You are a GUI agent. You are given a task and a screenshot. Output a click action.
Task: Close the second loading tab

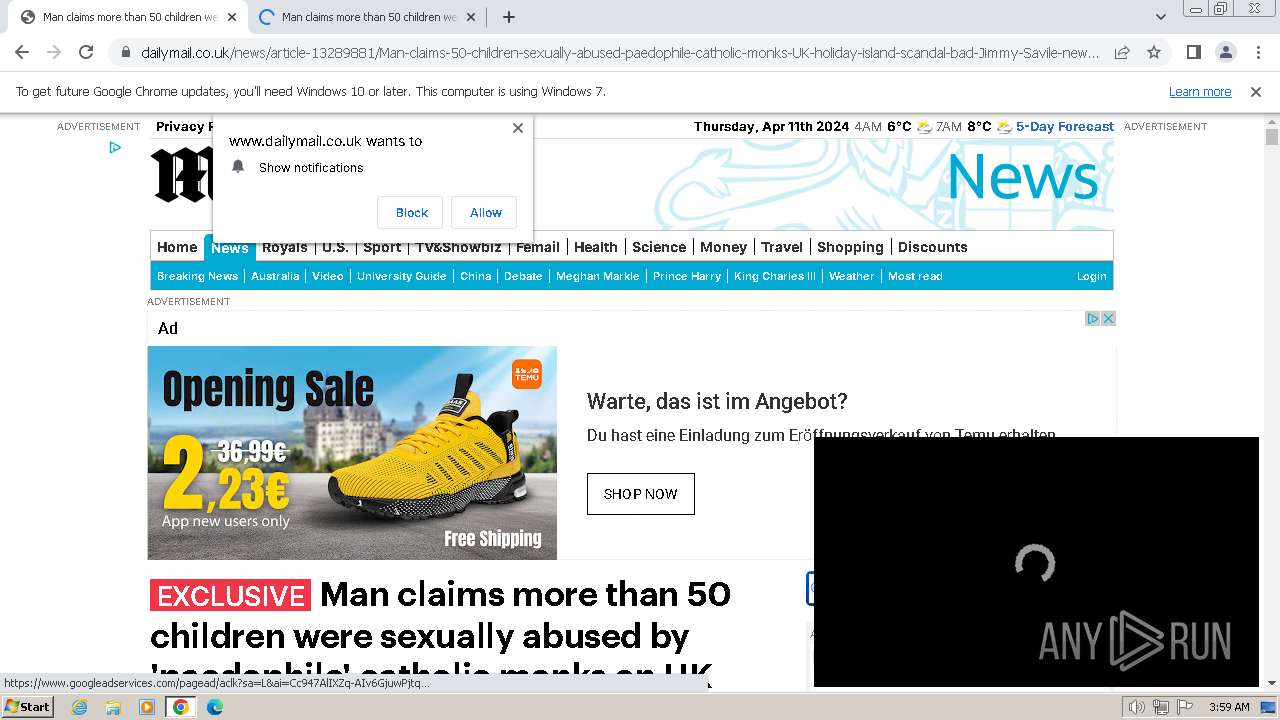point(472,17)
